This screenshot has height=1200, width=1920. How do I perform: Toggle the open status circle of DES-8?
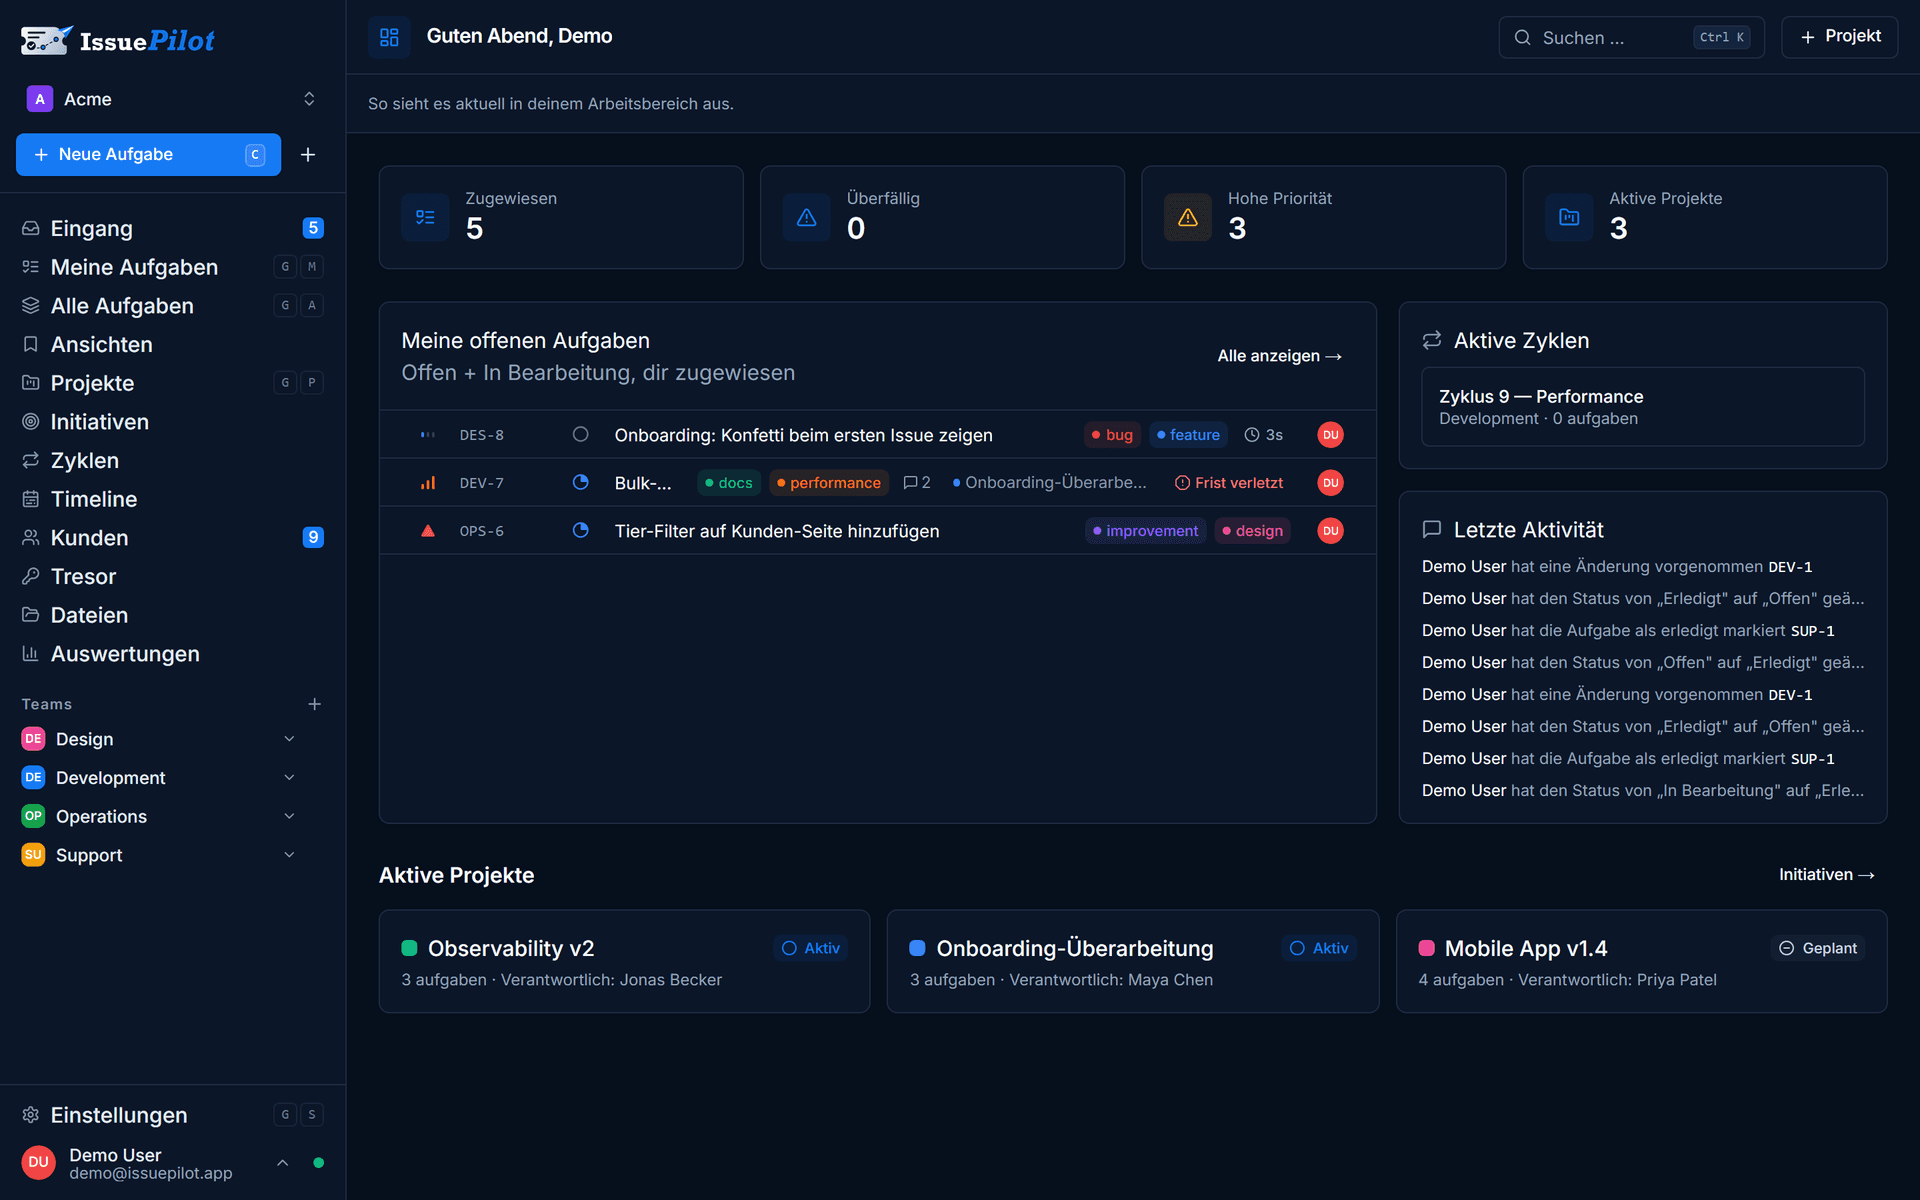pyautogui.click(x=580, y=434)
